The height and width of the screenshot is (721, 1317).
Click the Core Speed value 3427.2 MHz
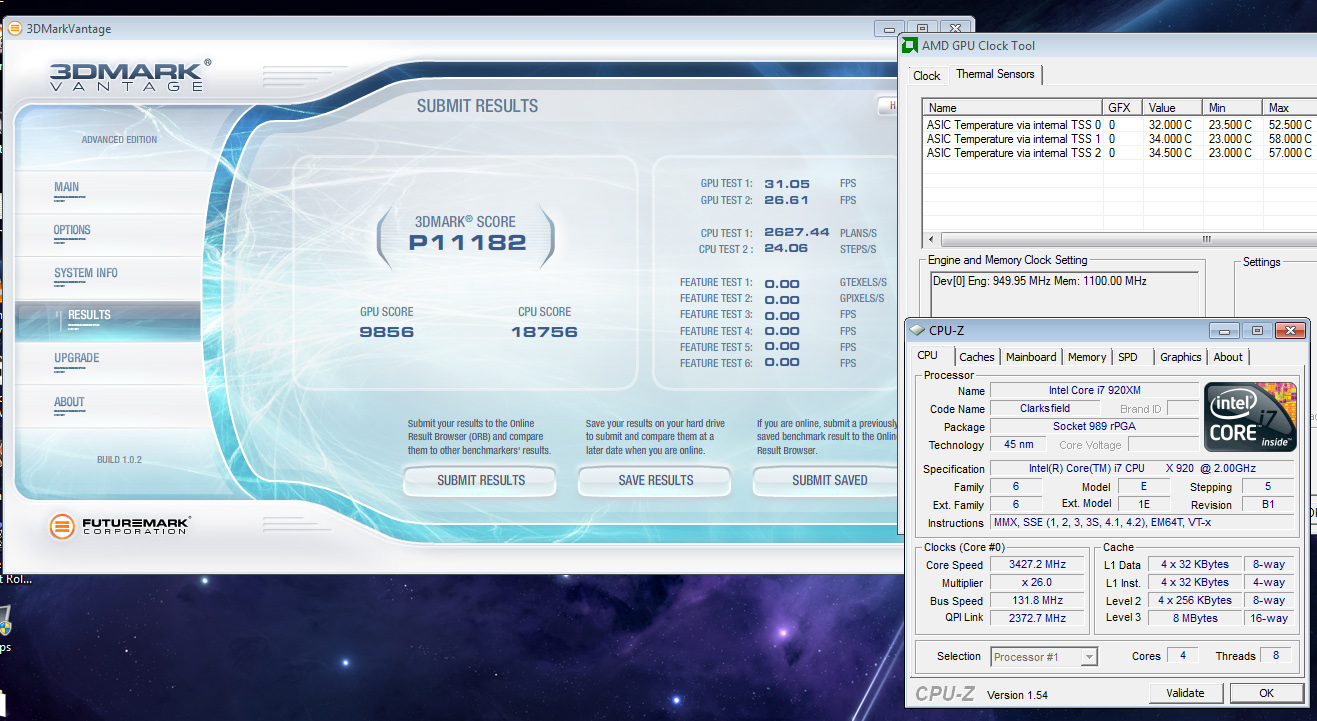(x=1037, y=565)
